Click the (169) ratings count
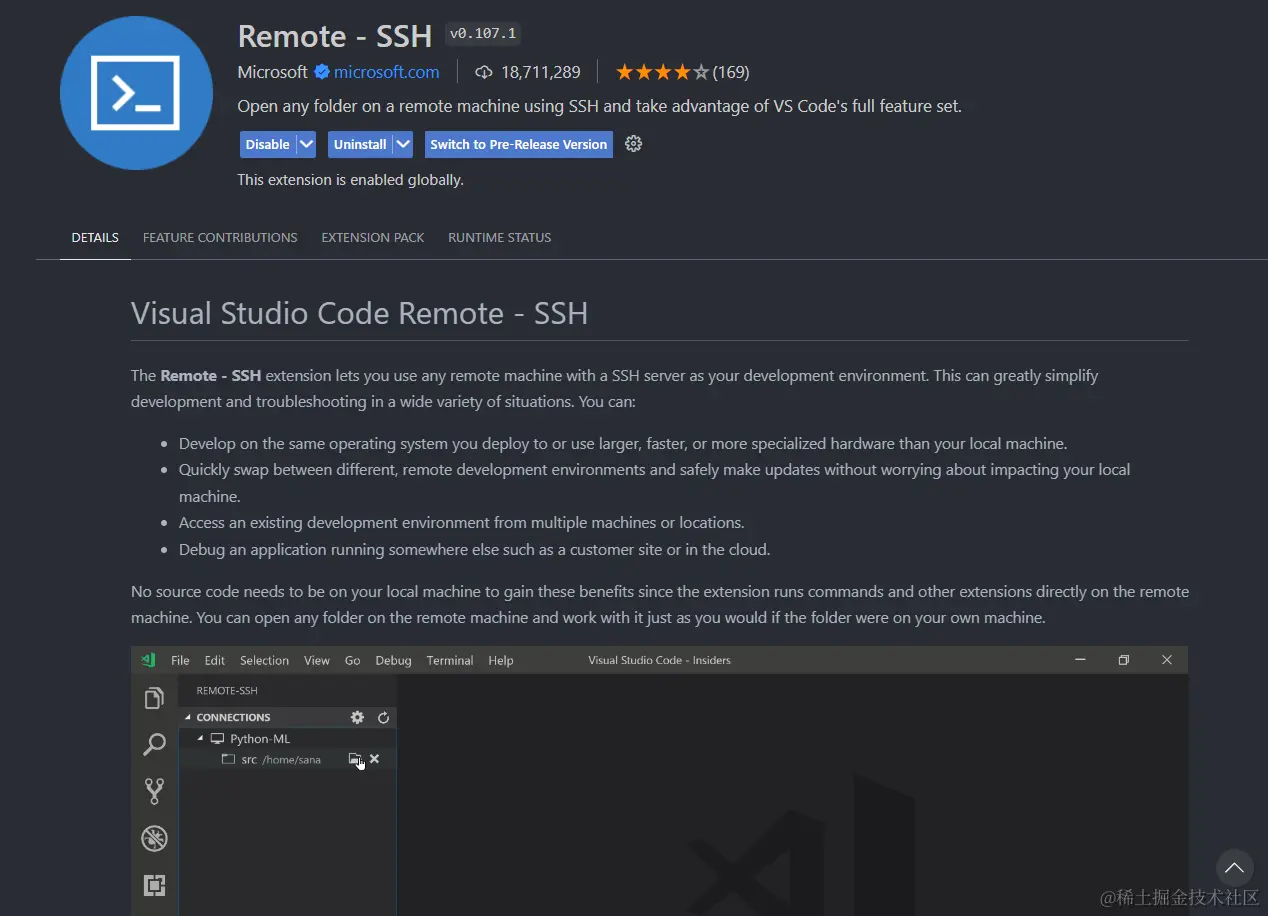1268x916 pixels. click(x=731, y=72)
